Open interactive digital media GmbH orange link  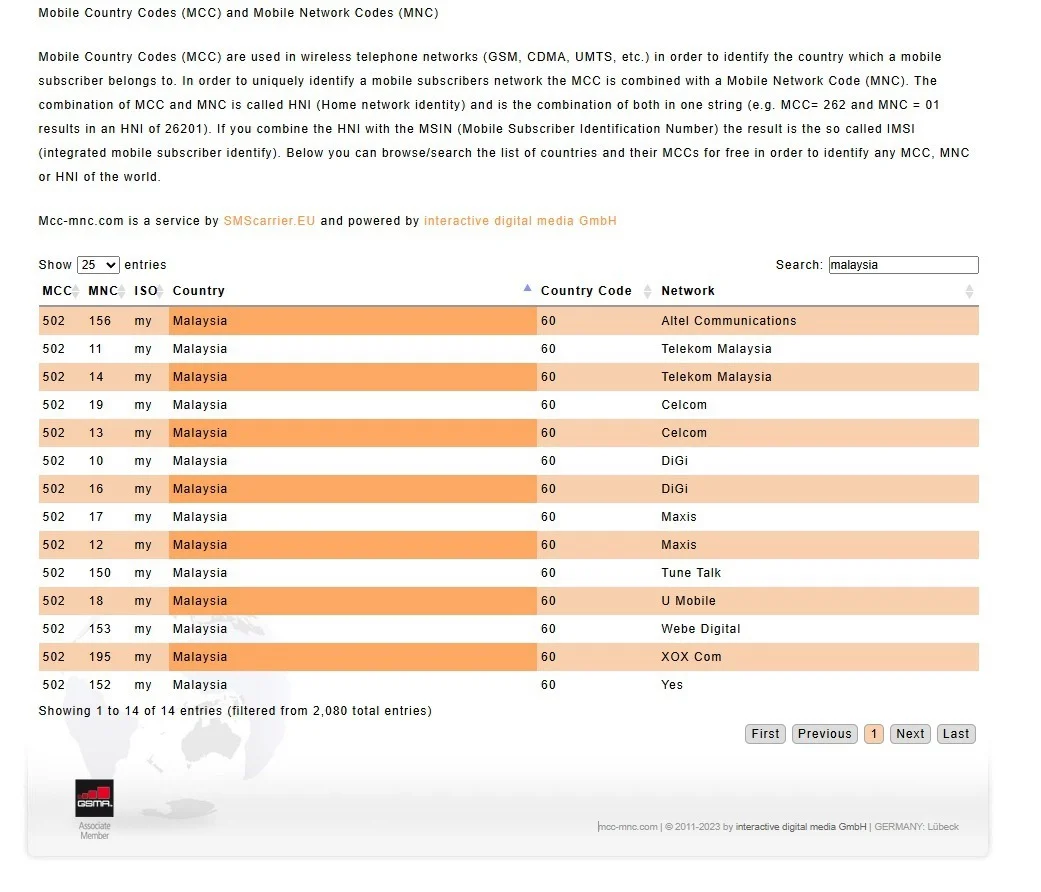click(520, 221)
